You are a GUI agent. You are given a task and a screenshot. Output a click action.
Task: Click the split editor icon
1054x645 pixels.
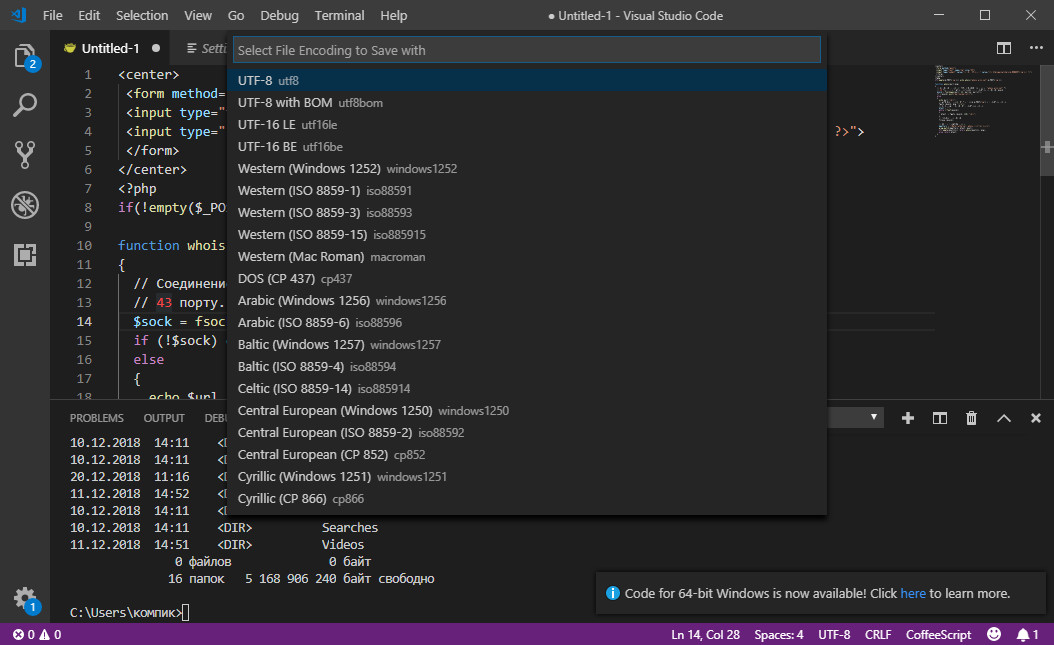(1004, 48)
